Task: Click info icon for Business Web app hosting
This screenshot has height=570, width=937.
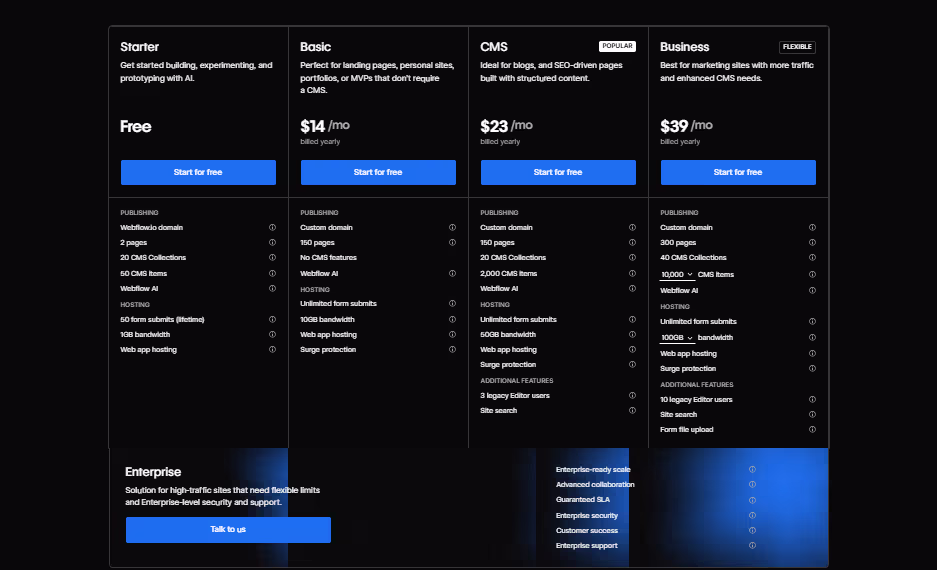Action: 812,353
